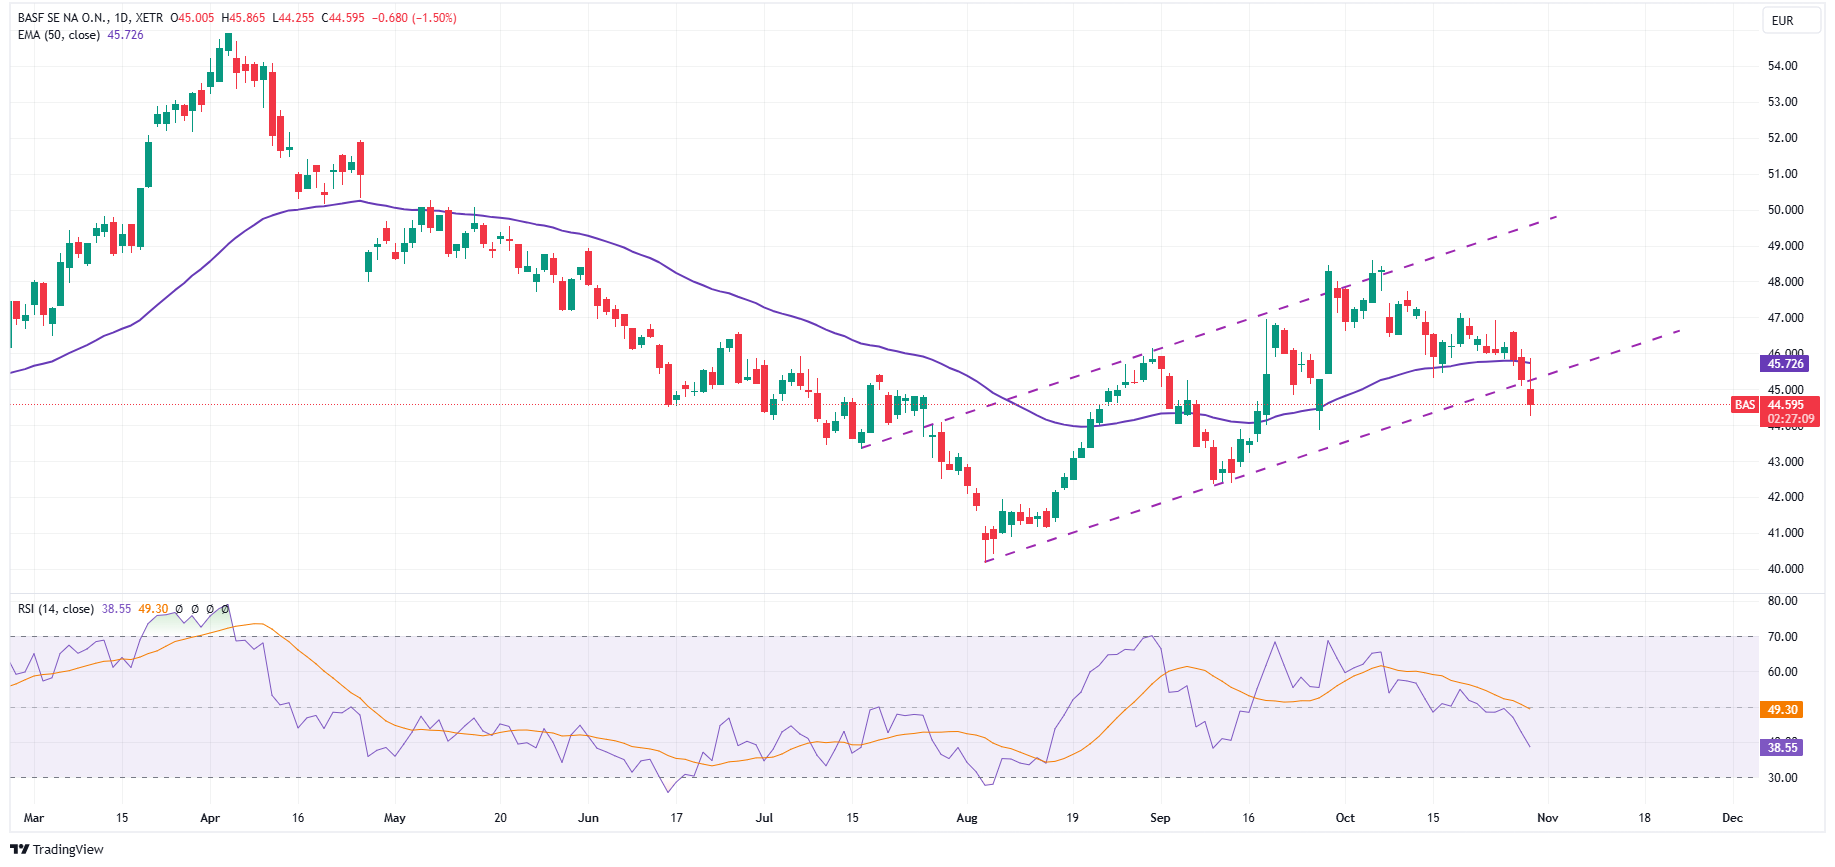
Task: Click the TradingView logo
Action: coord(57,849)
